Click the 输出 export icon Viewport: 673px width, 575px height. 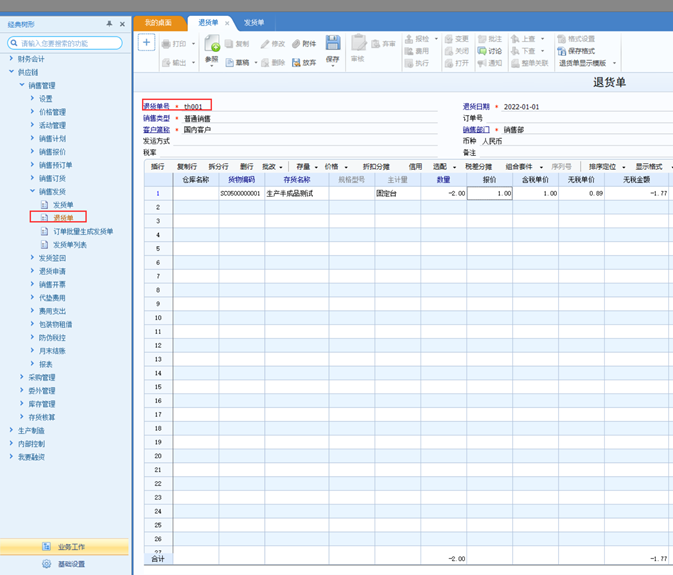tap(166, 63)
